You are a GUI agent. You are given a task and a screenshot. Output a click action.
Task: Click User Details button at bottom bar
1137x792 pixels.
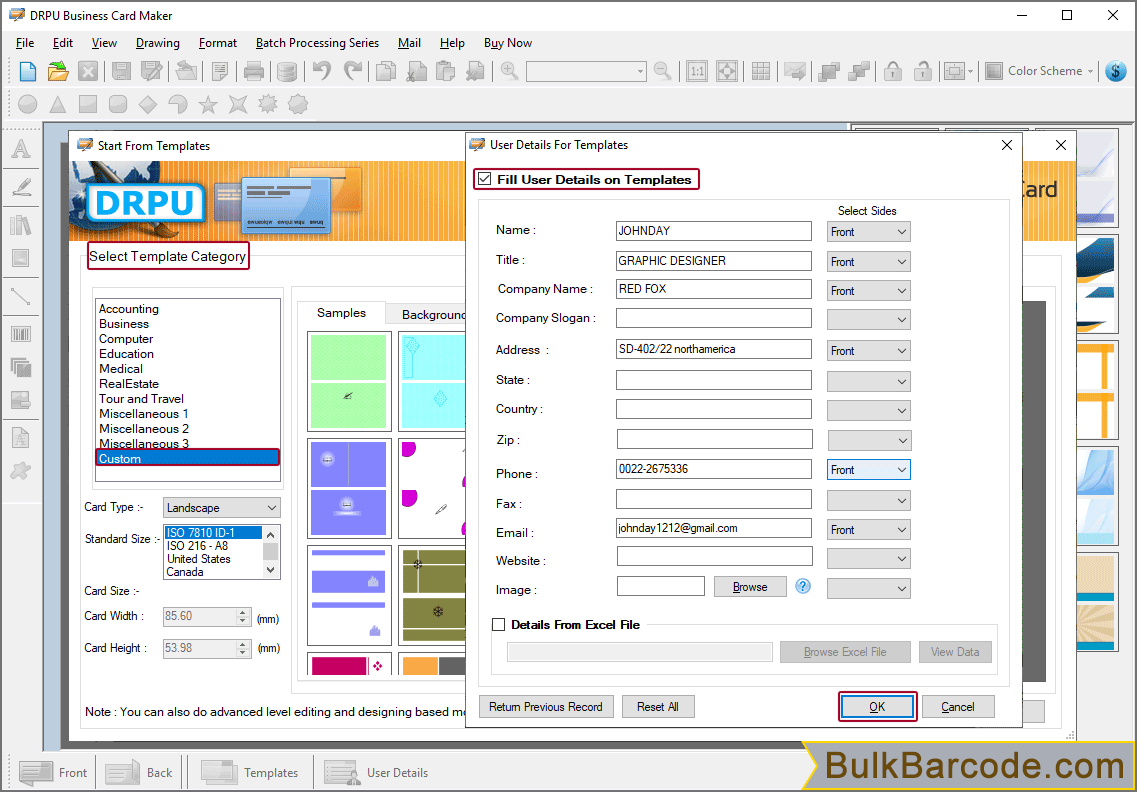click(x=376, y=772)
